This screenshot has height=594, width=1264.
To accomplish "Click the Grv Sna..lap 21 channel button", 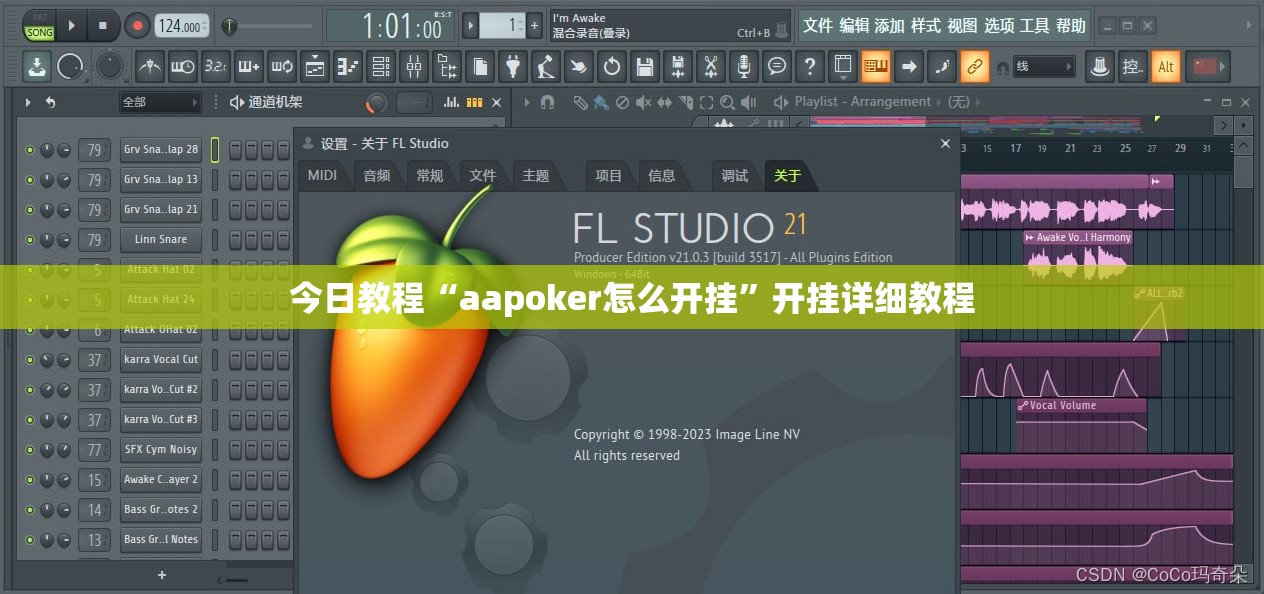I will click(x=161, y=210).
